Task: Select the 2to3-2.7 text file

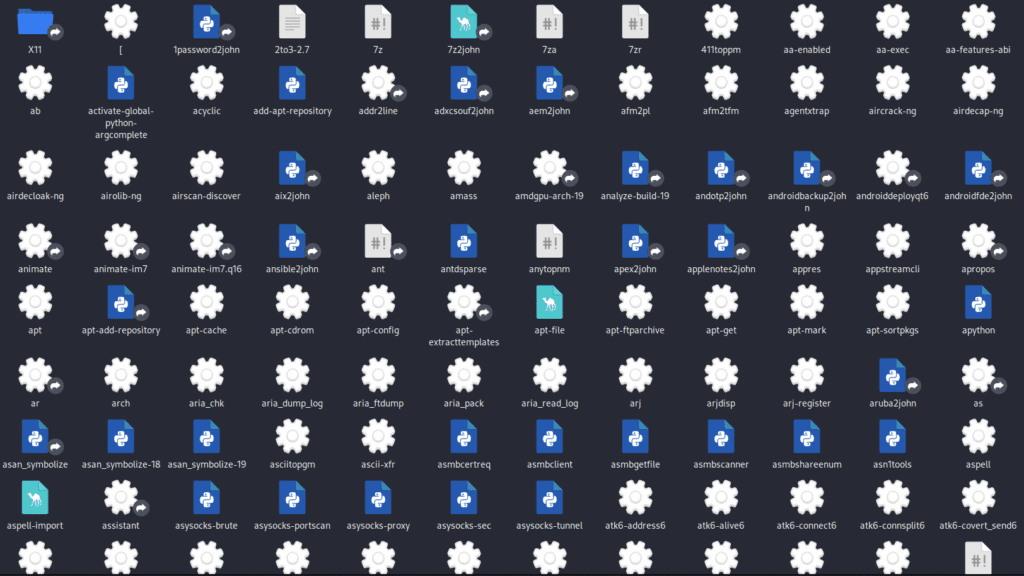Action: (x=292, y=21)
